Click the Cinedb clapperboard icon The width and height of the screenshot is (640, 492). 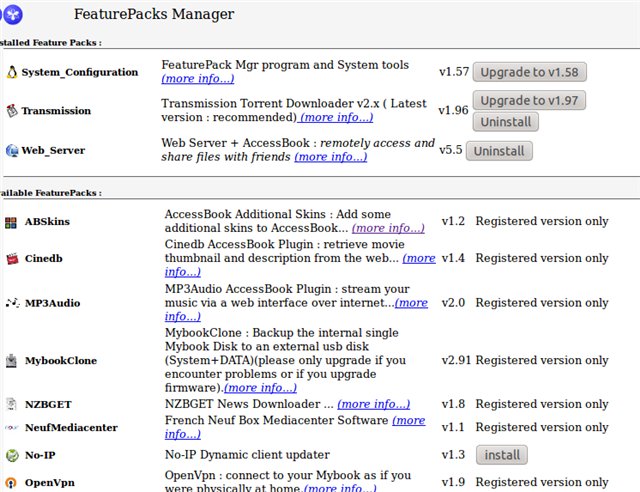pos(13,259)
